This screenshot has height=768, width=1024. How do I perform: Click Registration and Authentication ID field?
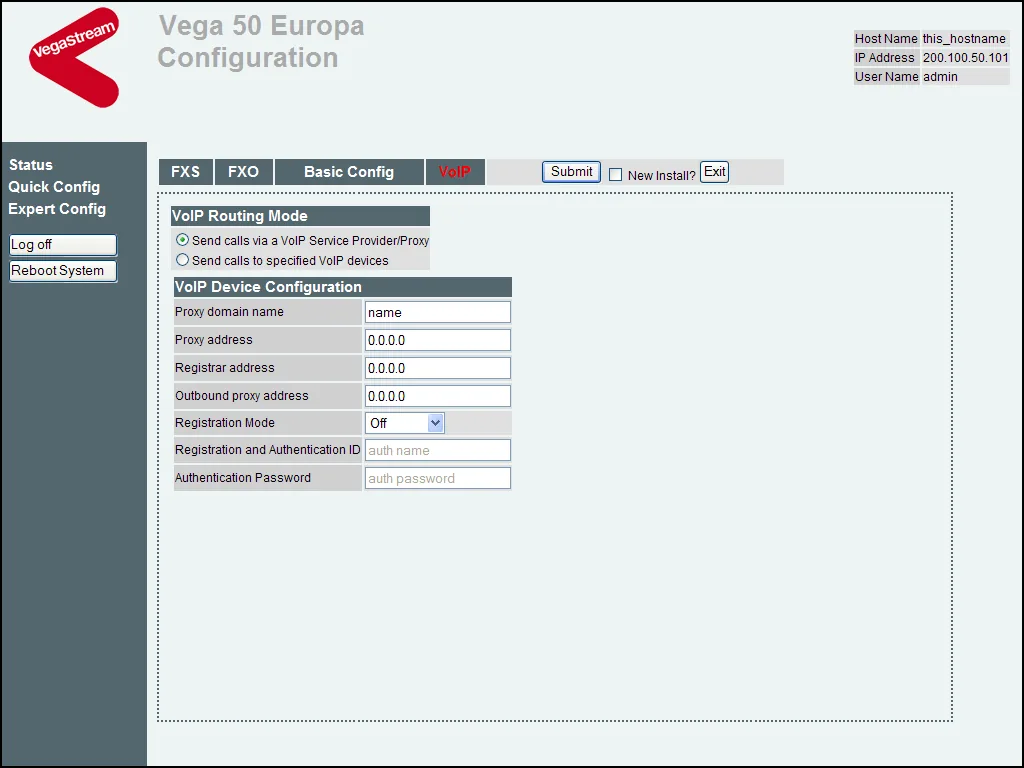tap(438, 451)
